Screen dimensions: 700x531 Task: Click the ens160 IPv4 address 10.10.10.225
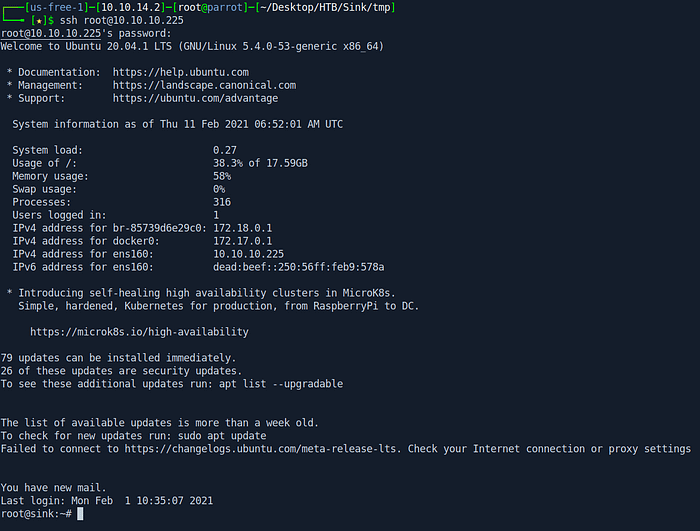pyautogui.click(x=248, y=254)
